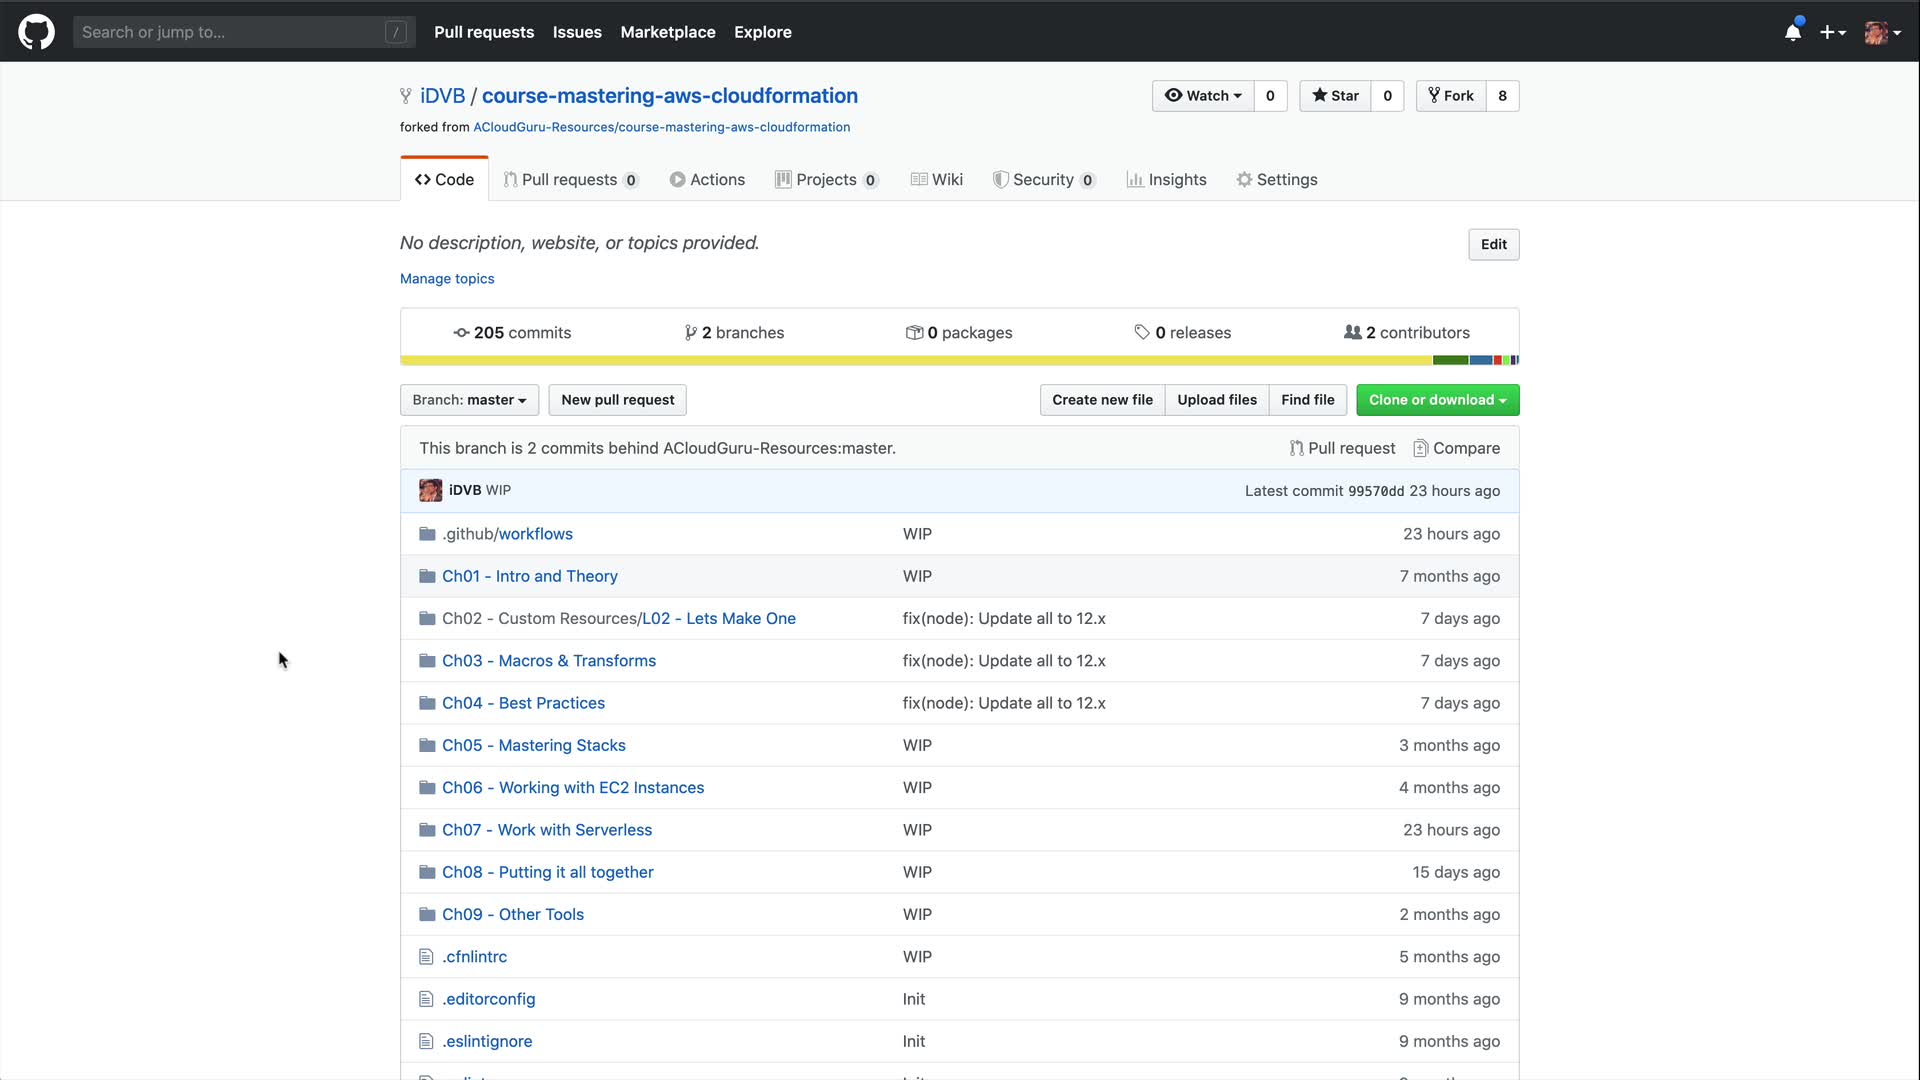This screenshot has height=1080, width=1920.
Task: Fork the repository
Action: 1451,96
